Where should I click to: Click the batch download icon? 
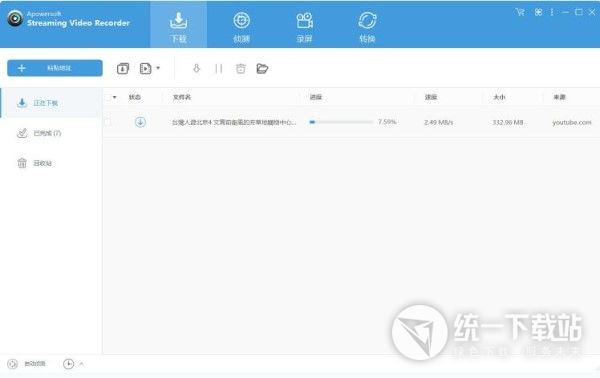(x=123, y=68)
